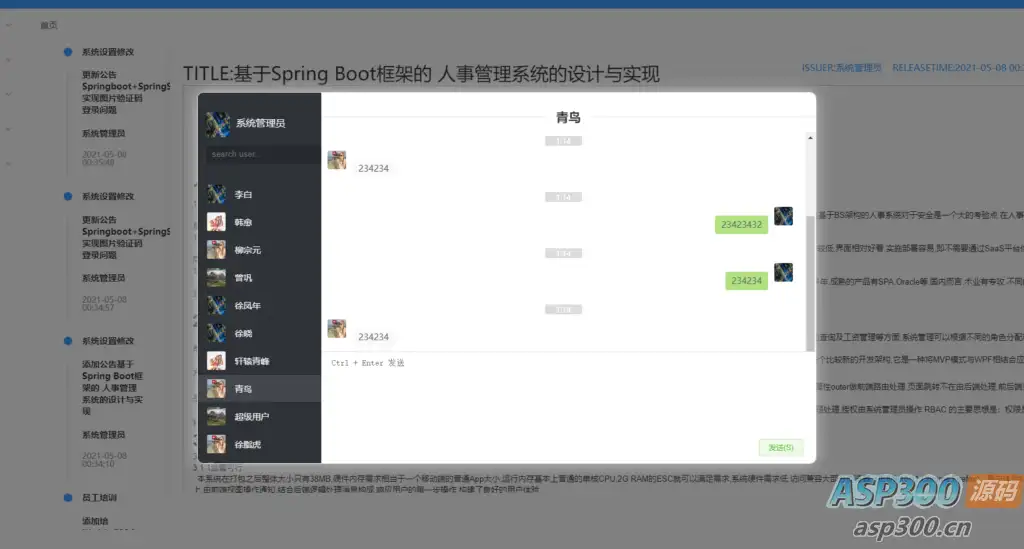The height and width of the screenshot is (549, 1024).
Task: Click the 青鸟 chat title
Action: 568,118
